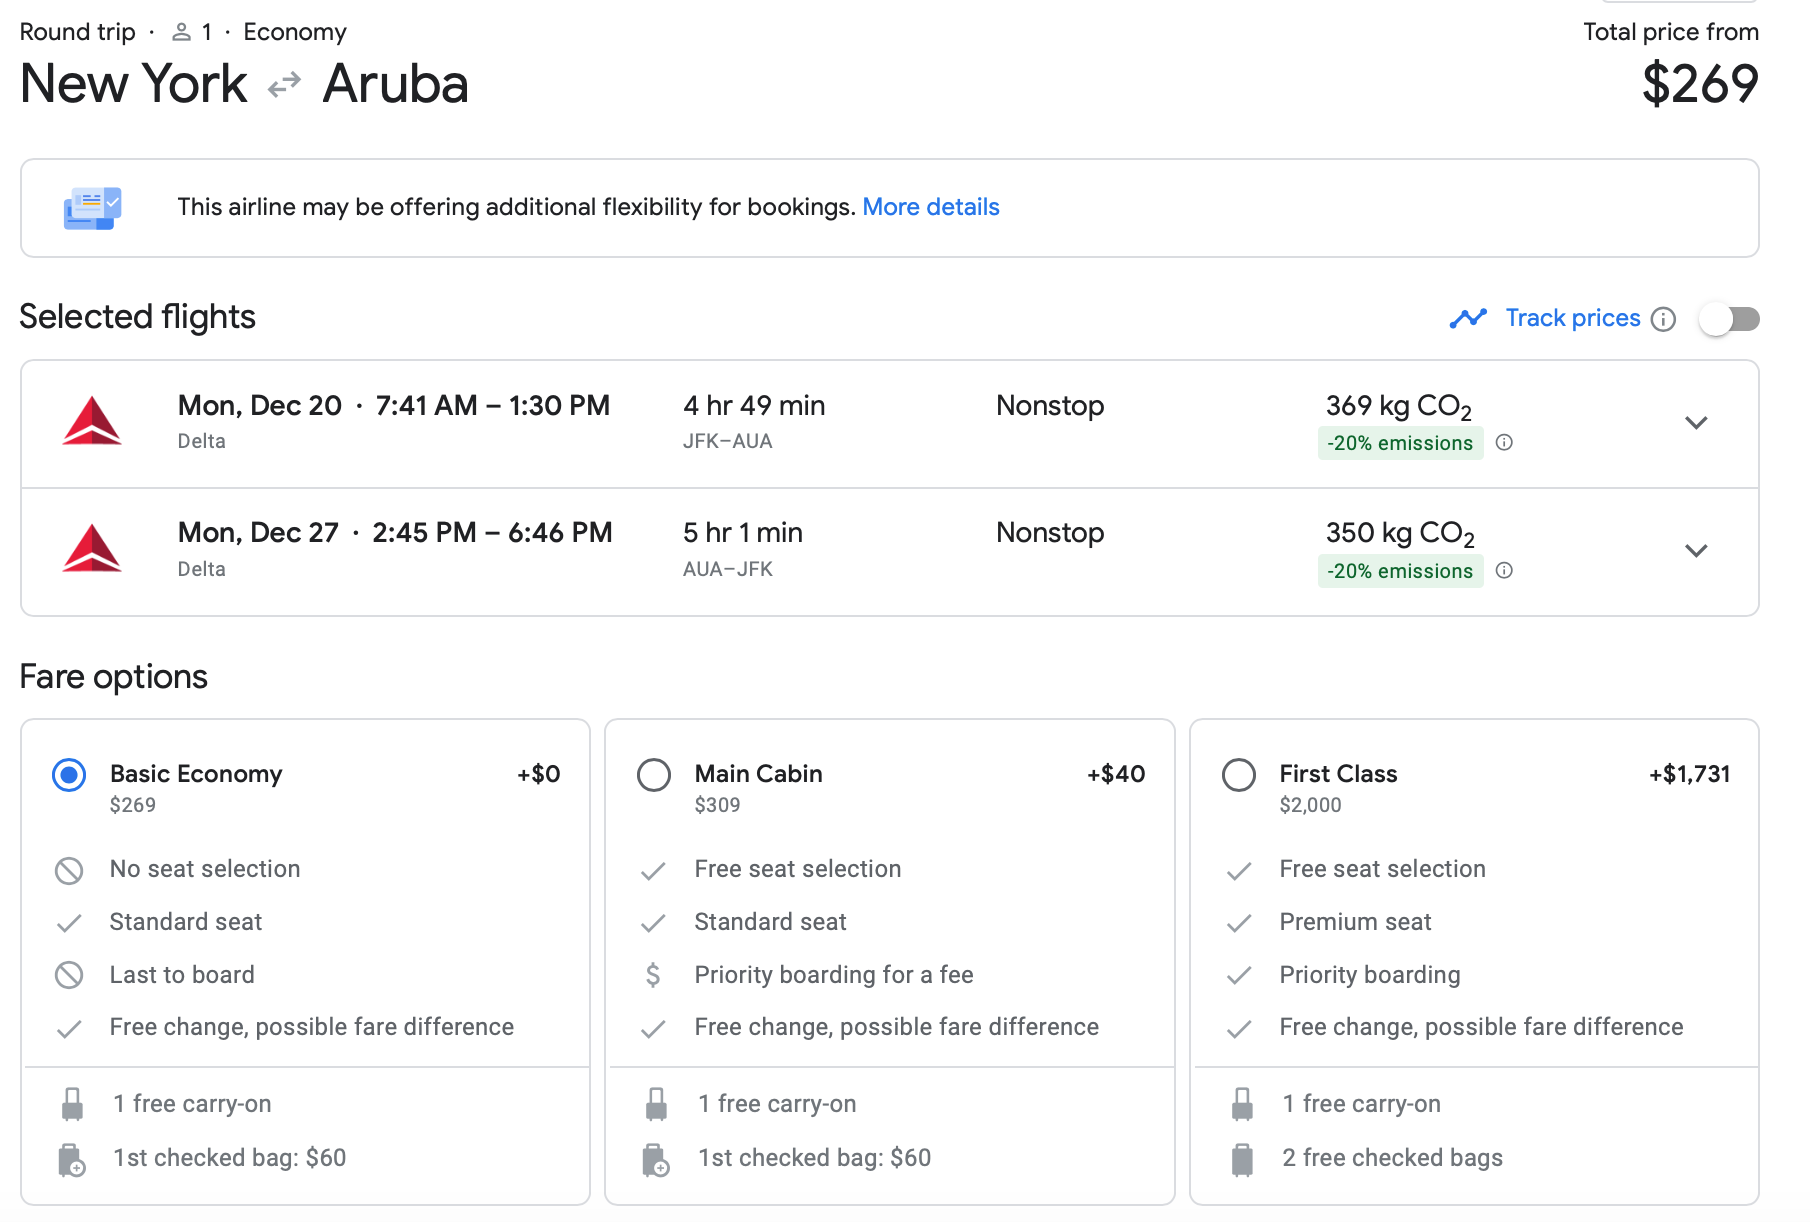This screenshot has height=1222, width=1810.
Task: Click the Fare options heading
Action: click(x=114, y=677)
